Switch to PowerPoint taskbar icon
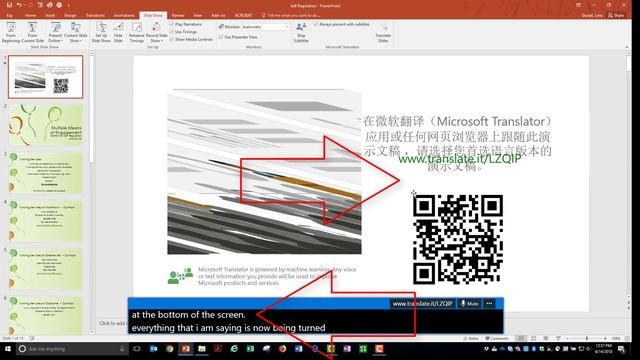The image size is (640, 360). coord(186,349)
